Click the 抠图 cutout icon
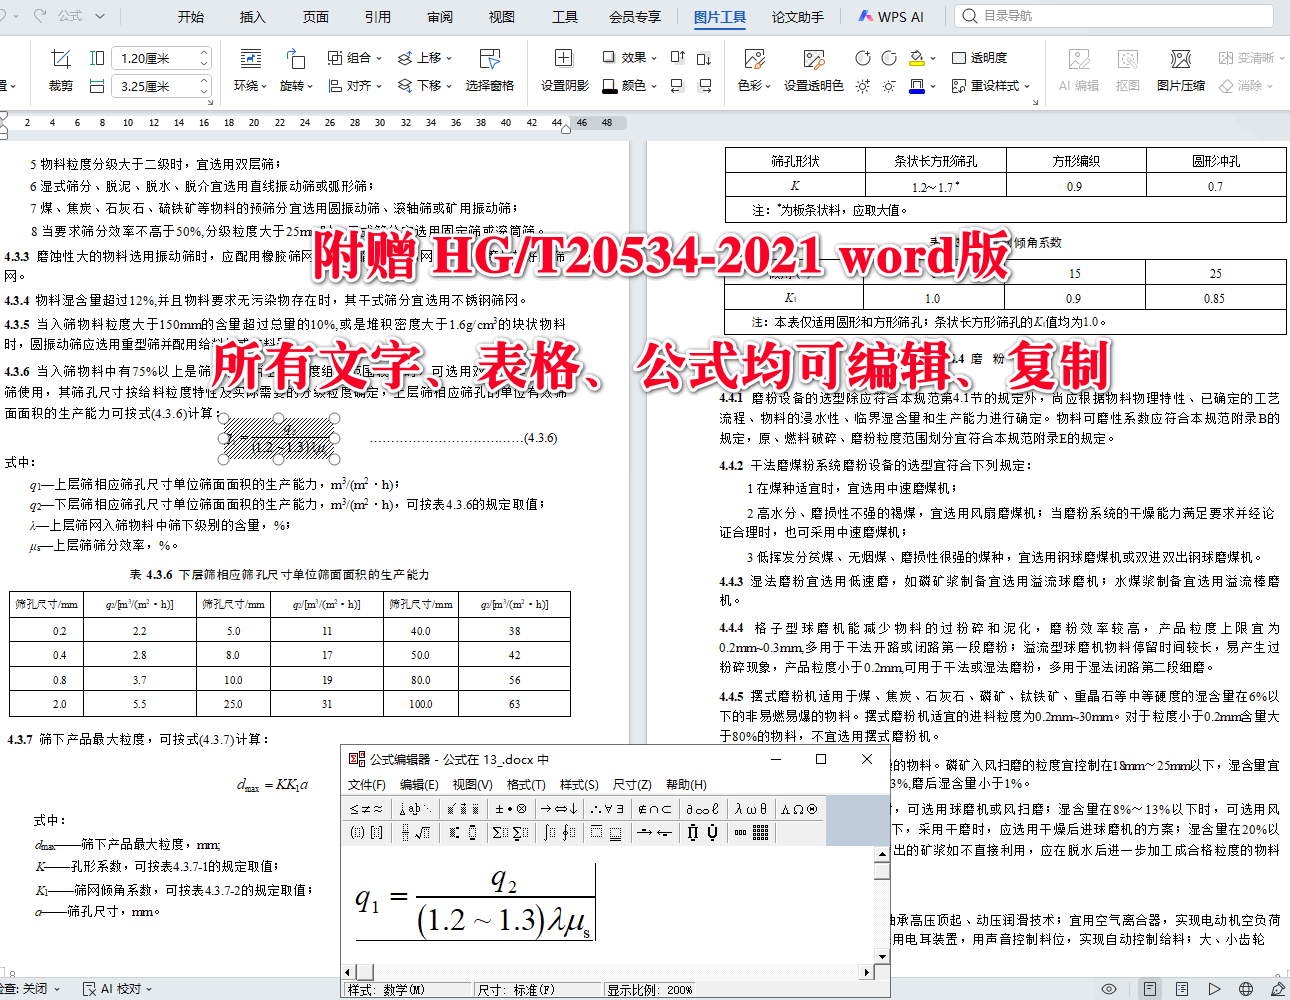Viewport: 1290px width, 1000px height. click(1127, 70)
